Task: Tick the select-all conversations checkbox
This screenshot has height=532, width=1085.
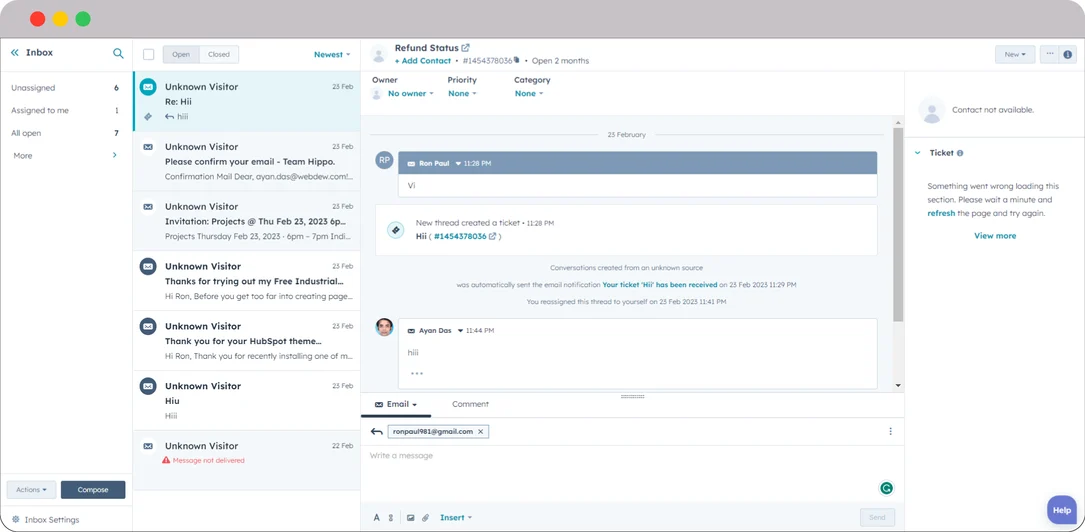Action: [148, 55]
